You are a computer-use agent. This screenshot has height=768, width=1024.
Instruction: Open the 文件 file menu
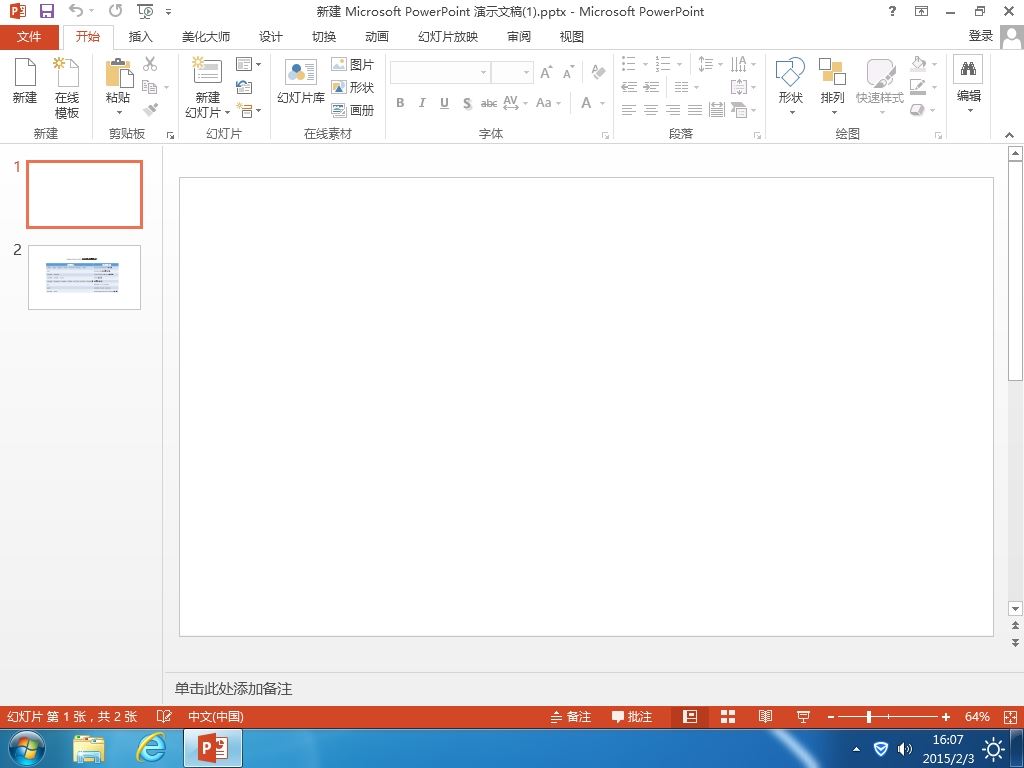click(x=29, y=37)
